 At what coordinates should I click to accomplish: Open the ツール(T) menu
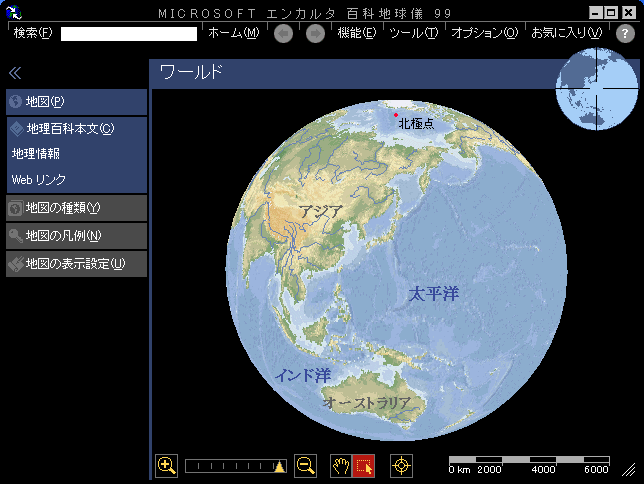pos(414,32)
